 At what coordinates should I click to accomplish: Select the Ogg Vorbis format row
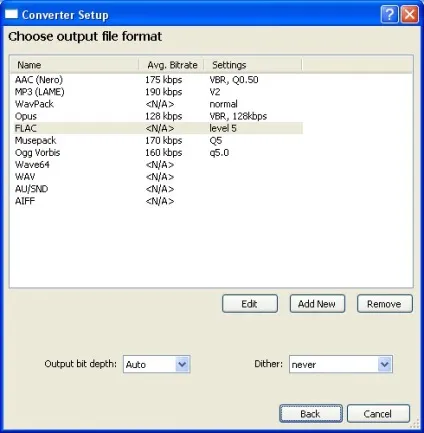[158, 153]
